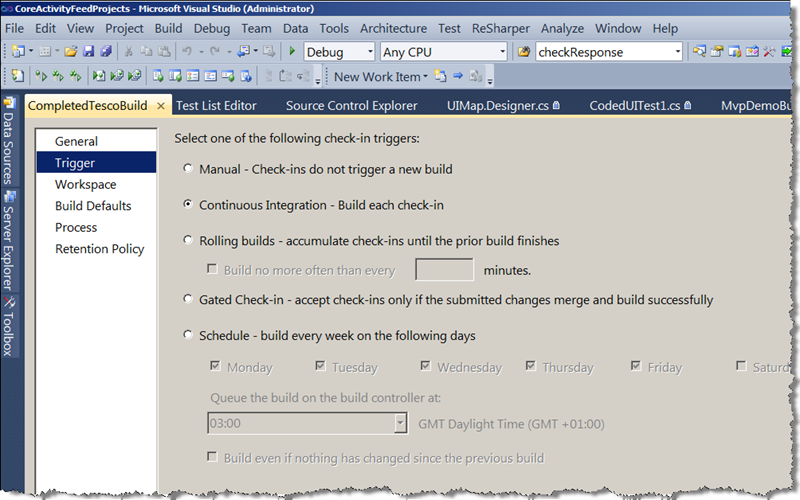Click the Open File folder icon
Image resolution: width=800 pixels, height=500 pixels.
(x=71, y=51)
